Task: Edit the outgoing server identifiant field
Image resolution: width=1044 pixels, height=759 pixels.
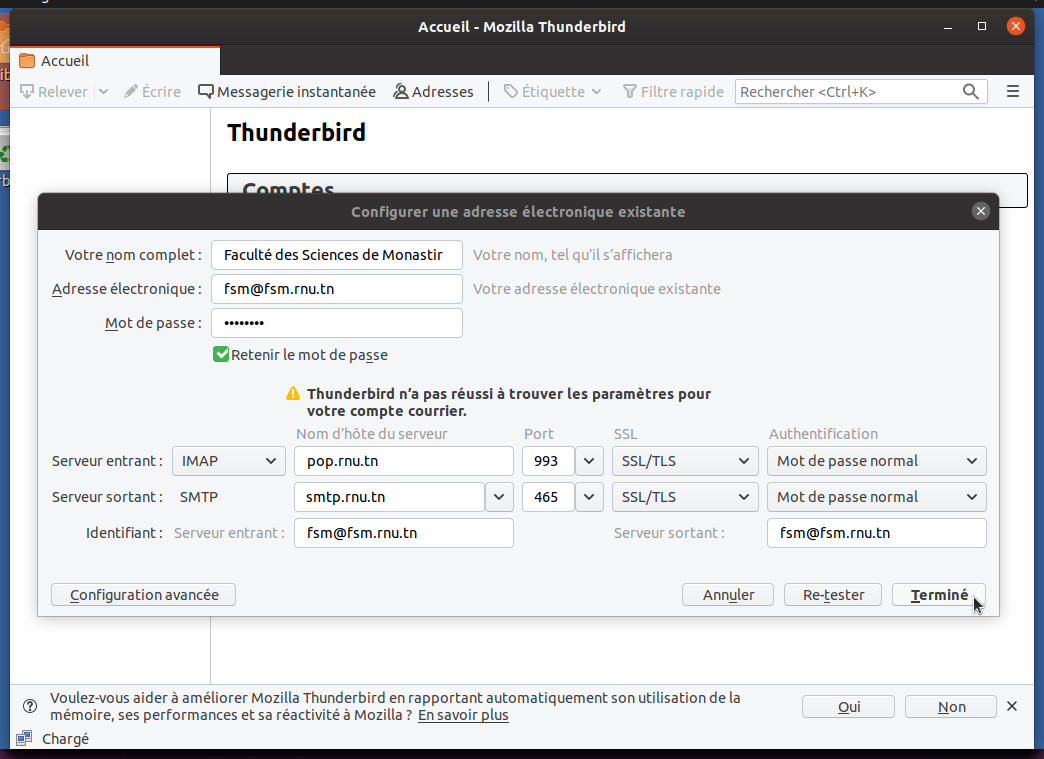Action: pos(876,533)
